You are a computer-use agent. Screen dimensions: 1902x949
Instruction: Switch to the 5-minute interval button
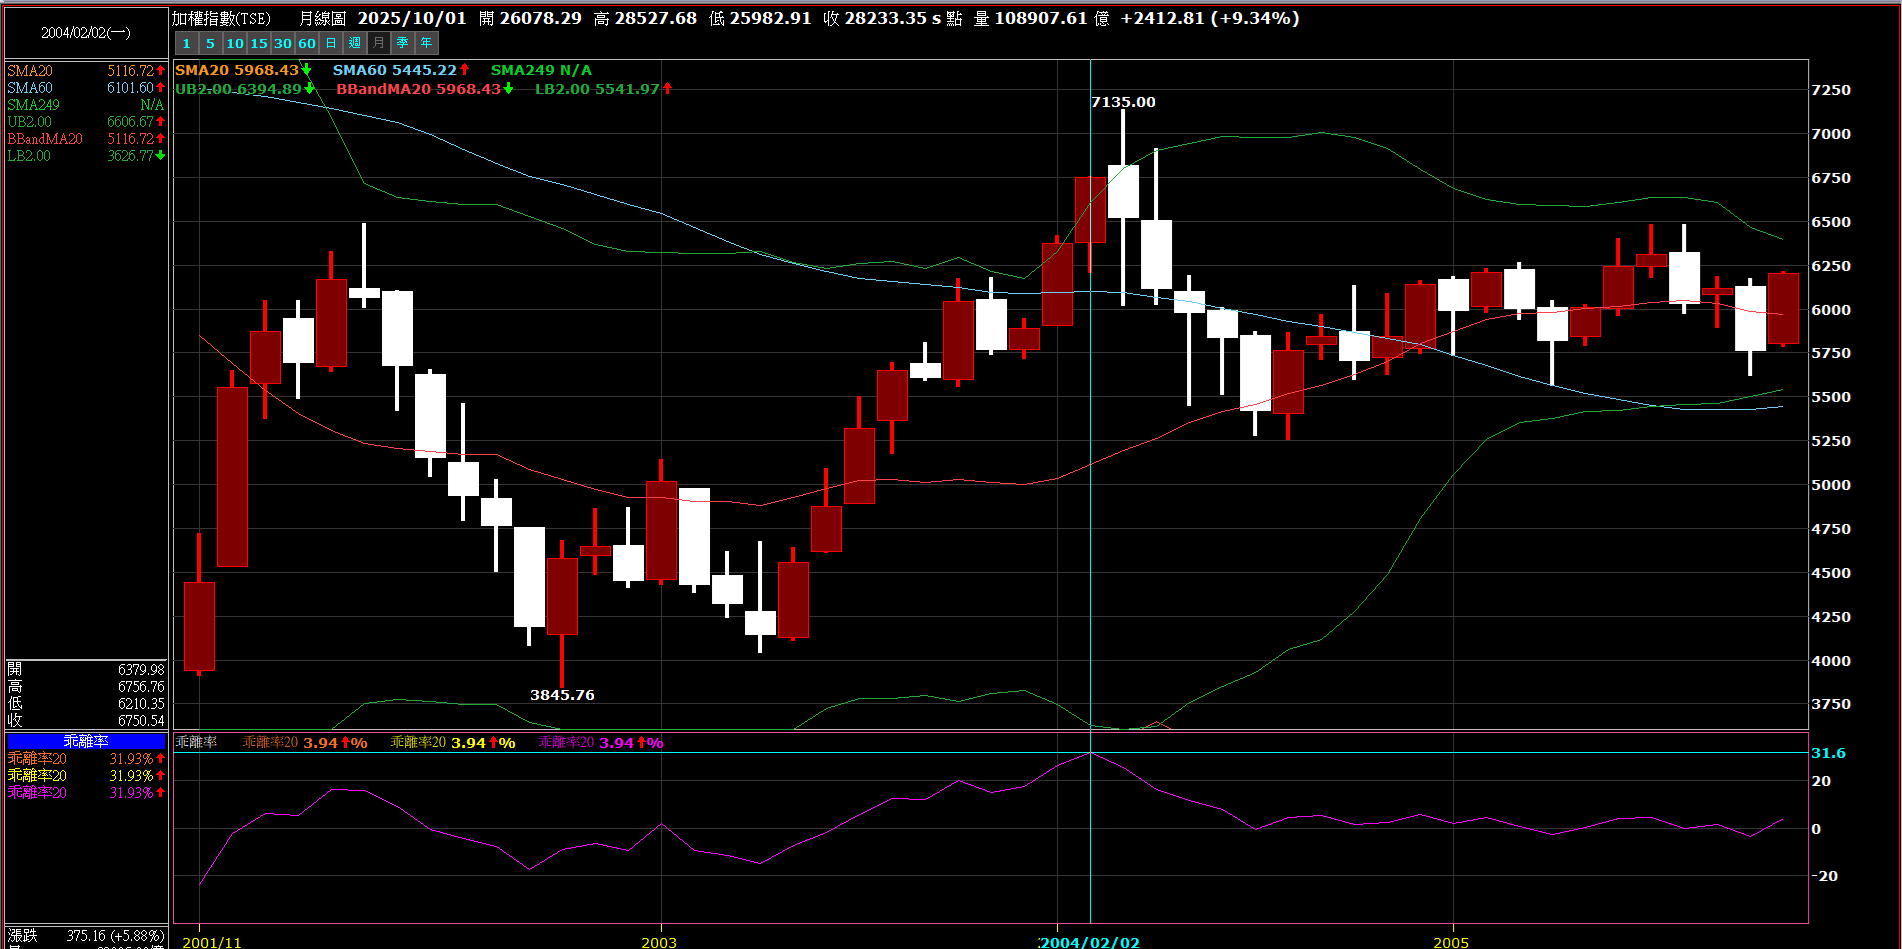[x=210, y=43]
